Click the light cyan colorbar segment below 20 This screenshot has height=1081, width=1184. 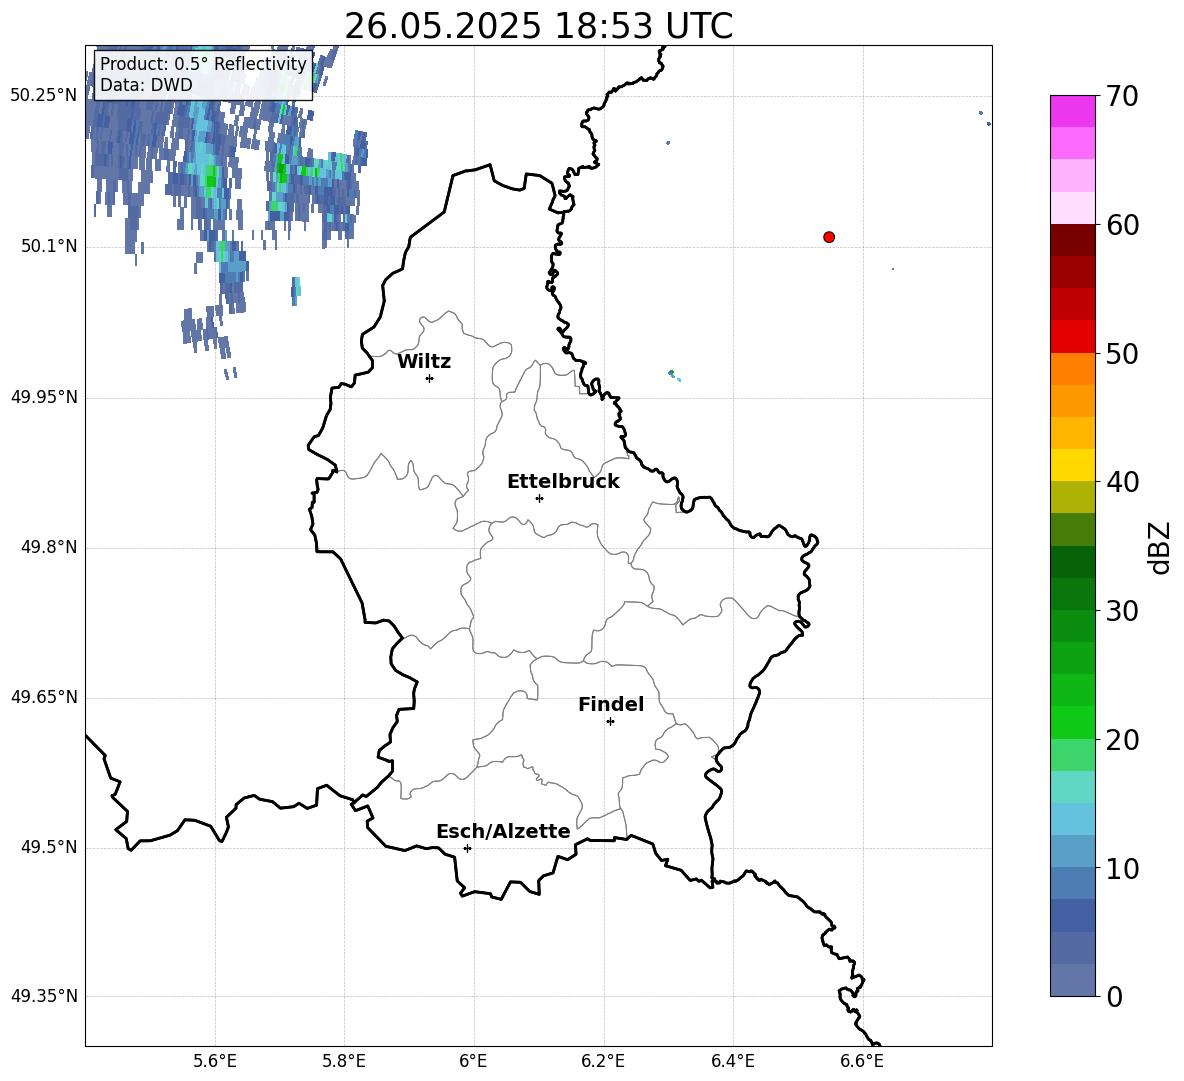1073,787
